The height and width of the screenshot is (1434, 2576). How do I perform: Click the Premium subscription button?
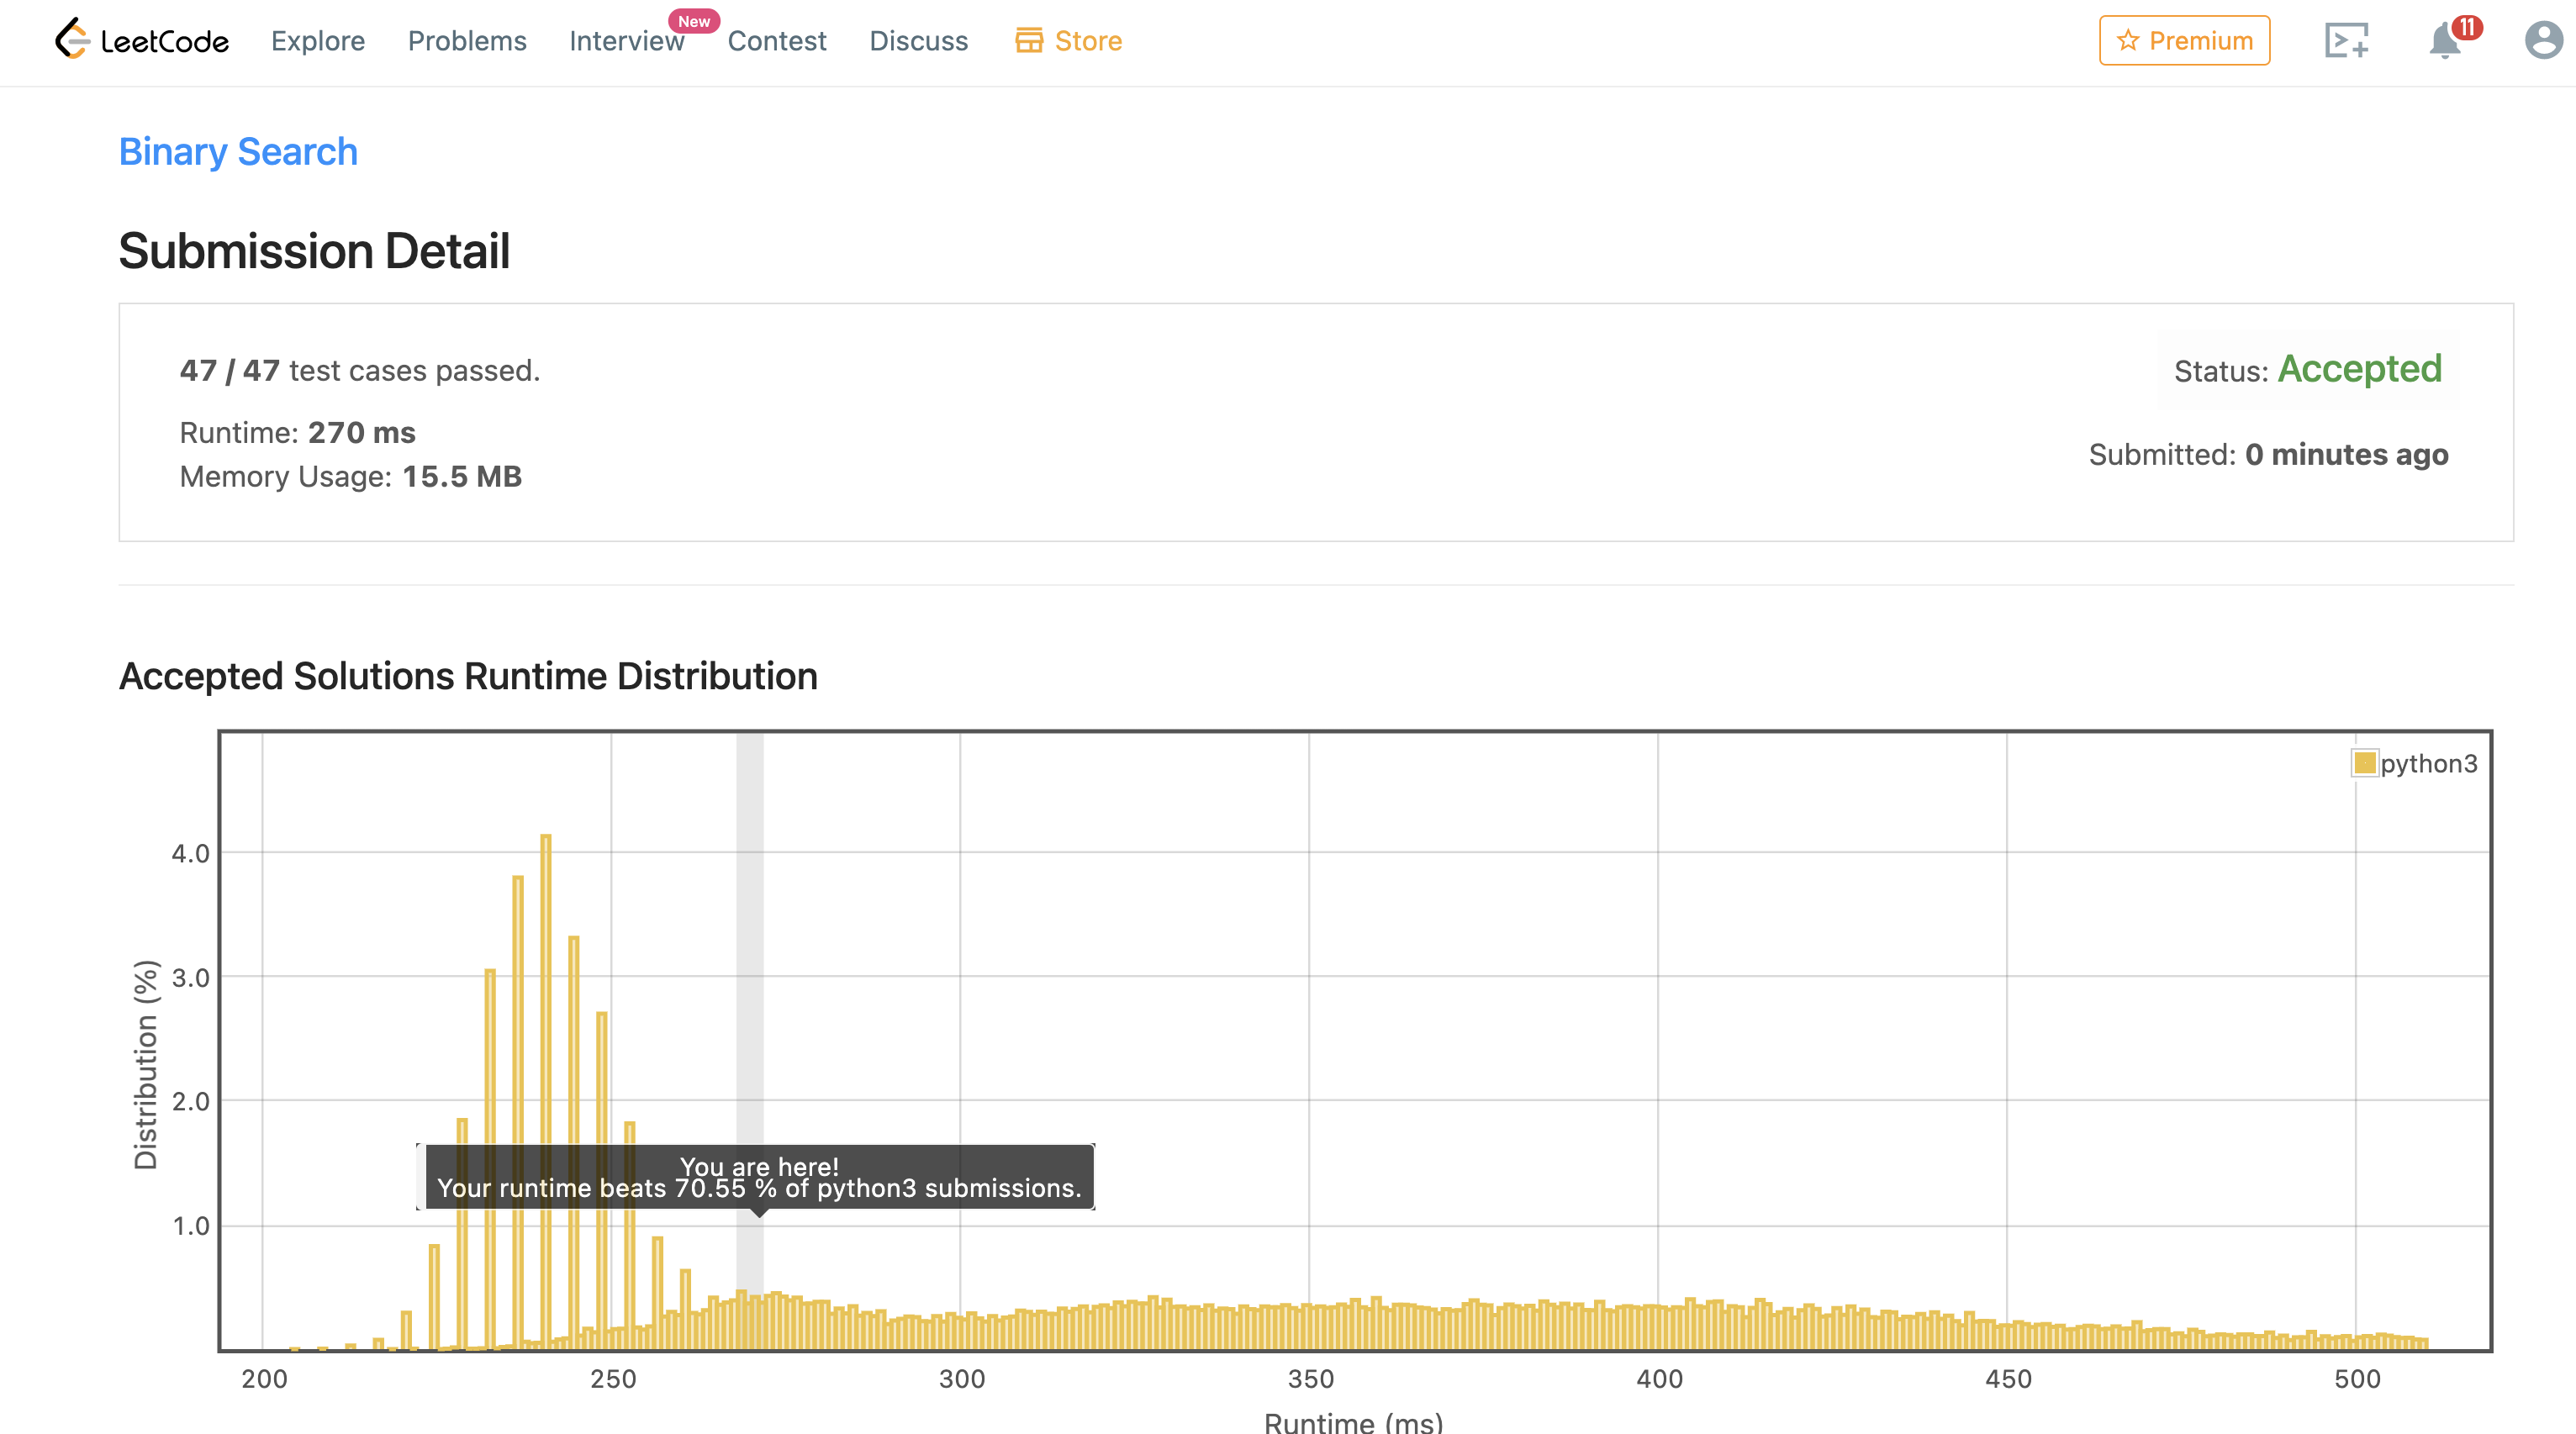pos(2184,41)
